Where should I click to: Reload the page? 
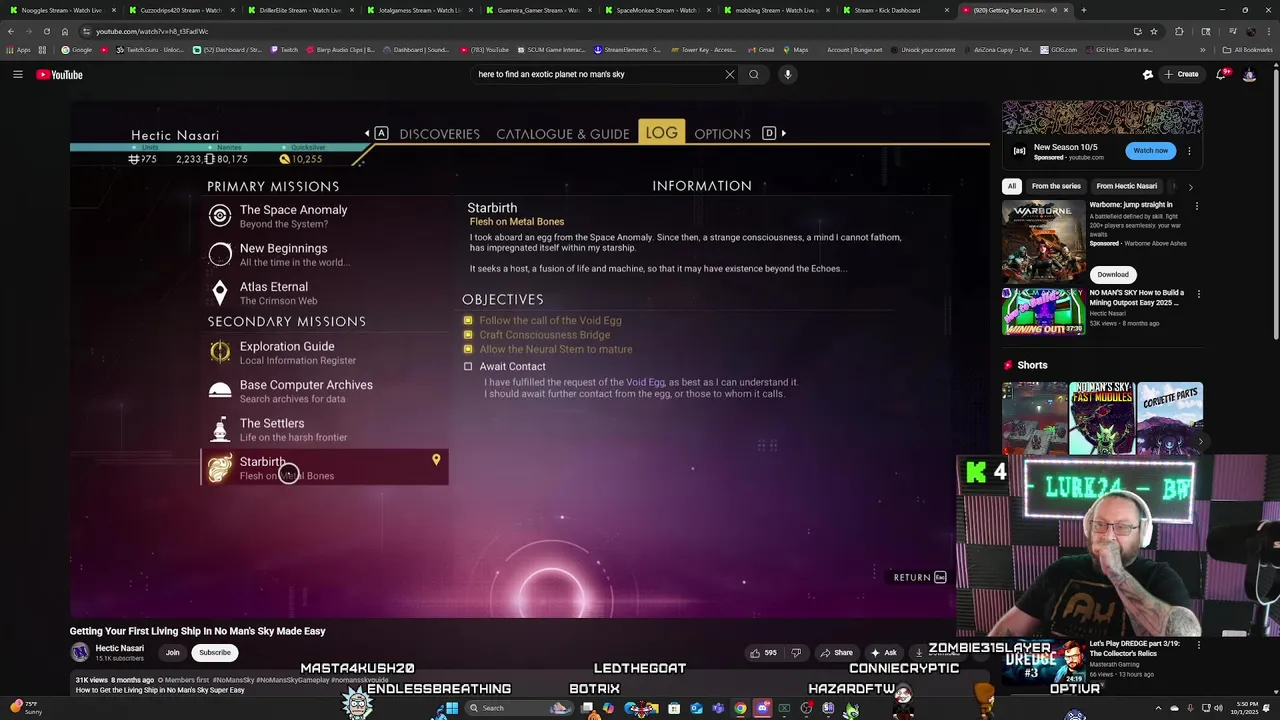pos(46,31)
